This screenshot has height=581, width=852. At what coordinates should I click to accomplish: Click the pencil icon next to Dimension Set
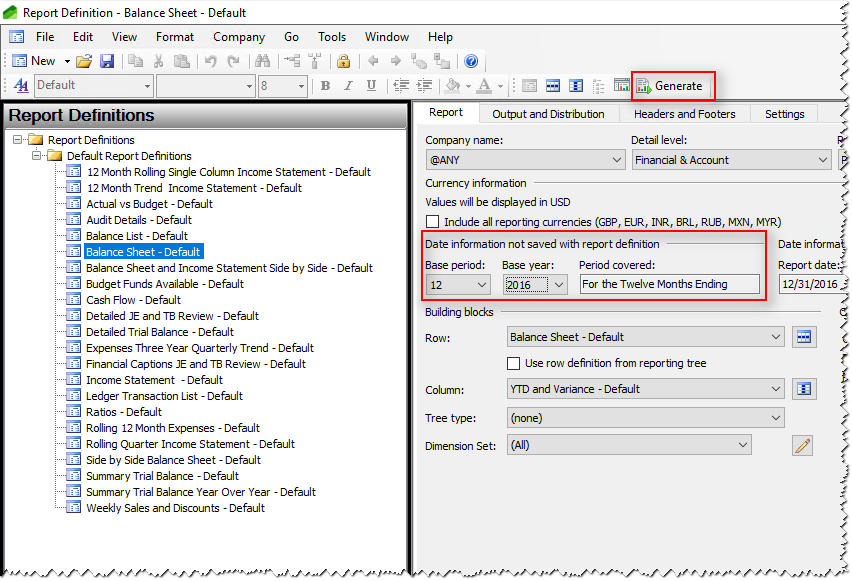(x=802, y=445)
